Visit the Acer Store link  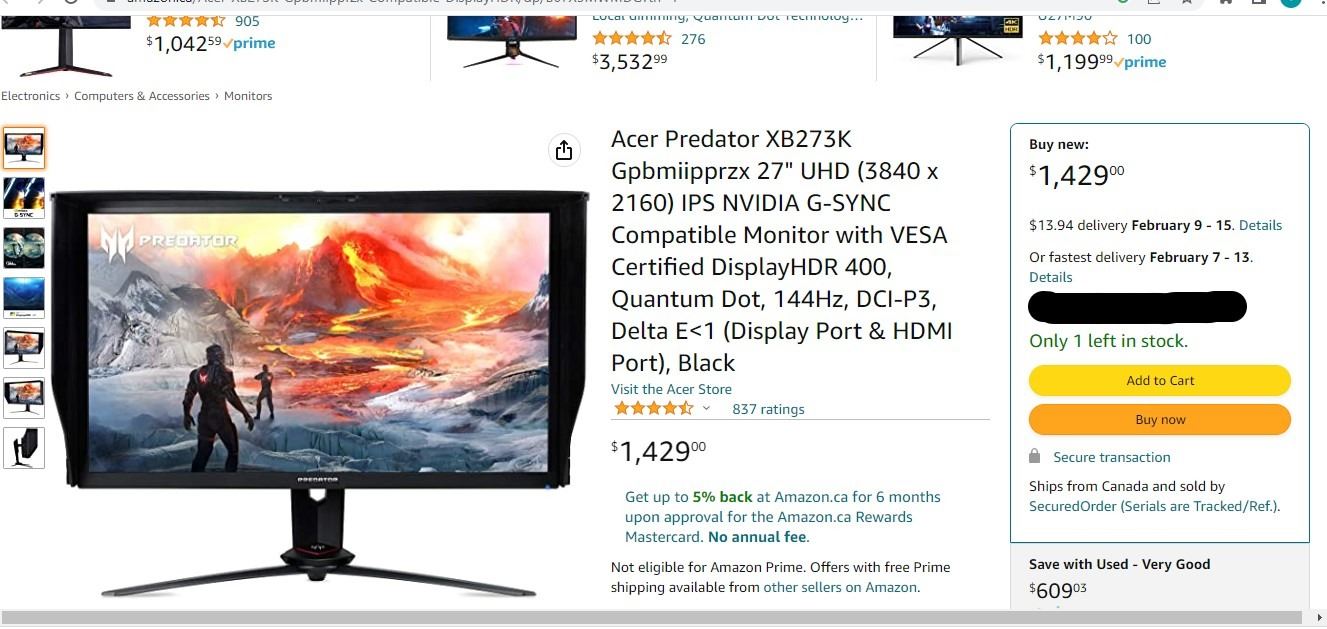pos(671,389)
